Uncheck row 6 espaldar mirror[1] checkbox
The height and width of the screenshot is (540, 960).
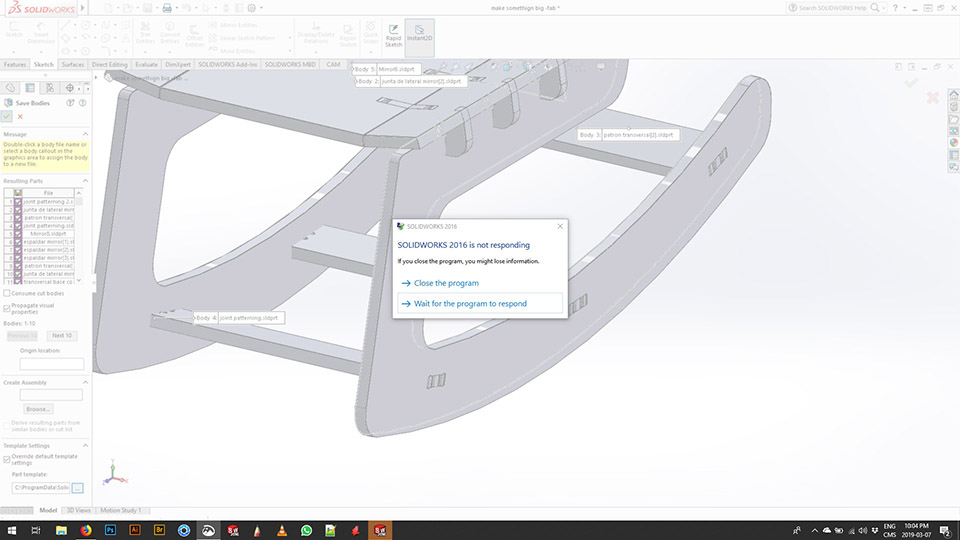coord(18,242)
